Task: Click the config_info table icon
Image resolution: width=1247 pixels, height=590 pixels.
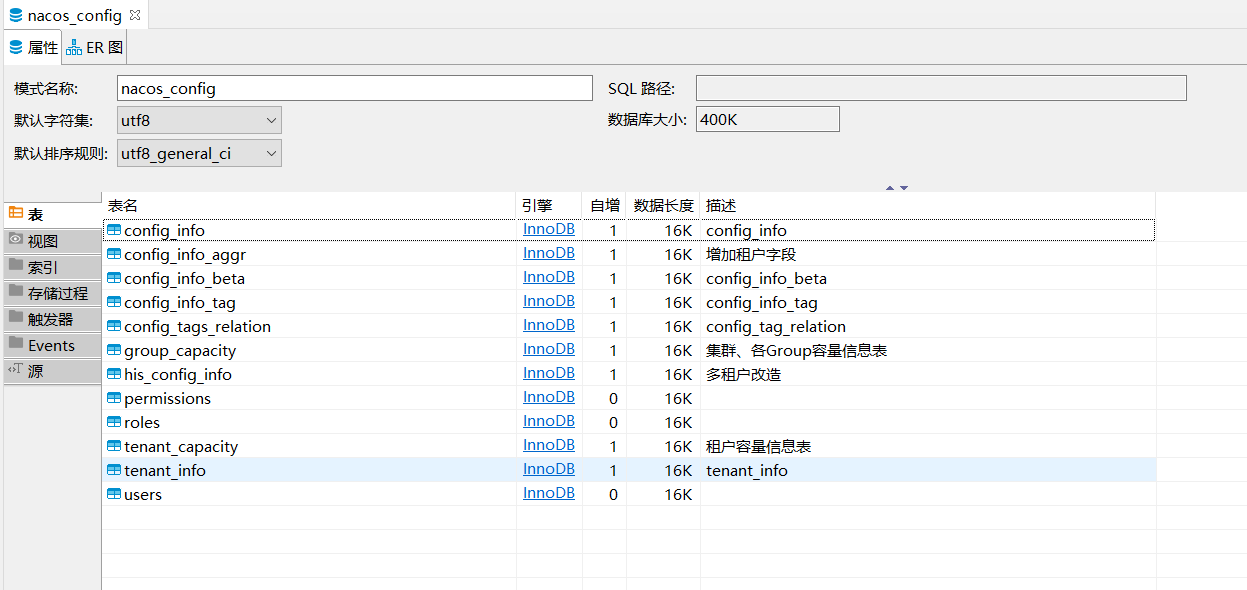Action: 114,230
